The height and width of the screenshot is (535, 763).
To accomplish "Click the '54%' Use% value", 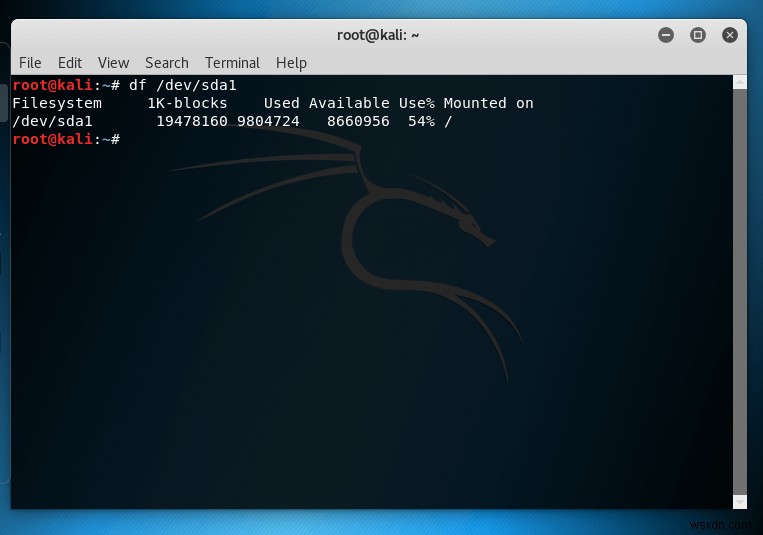I will (x=421, y=121).
